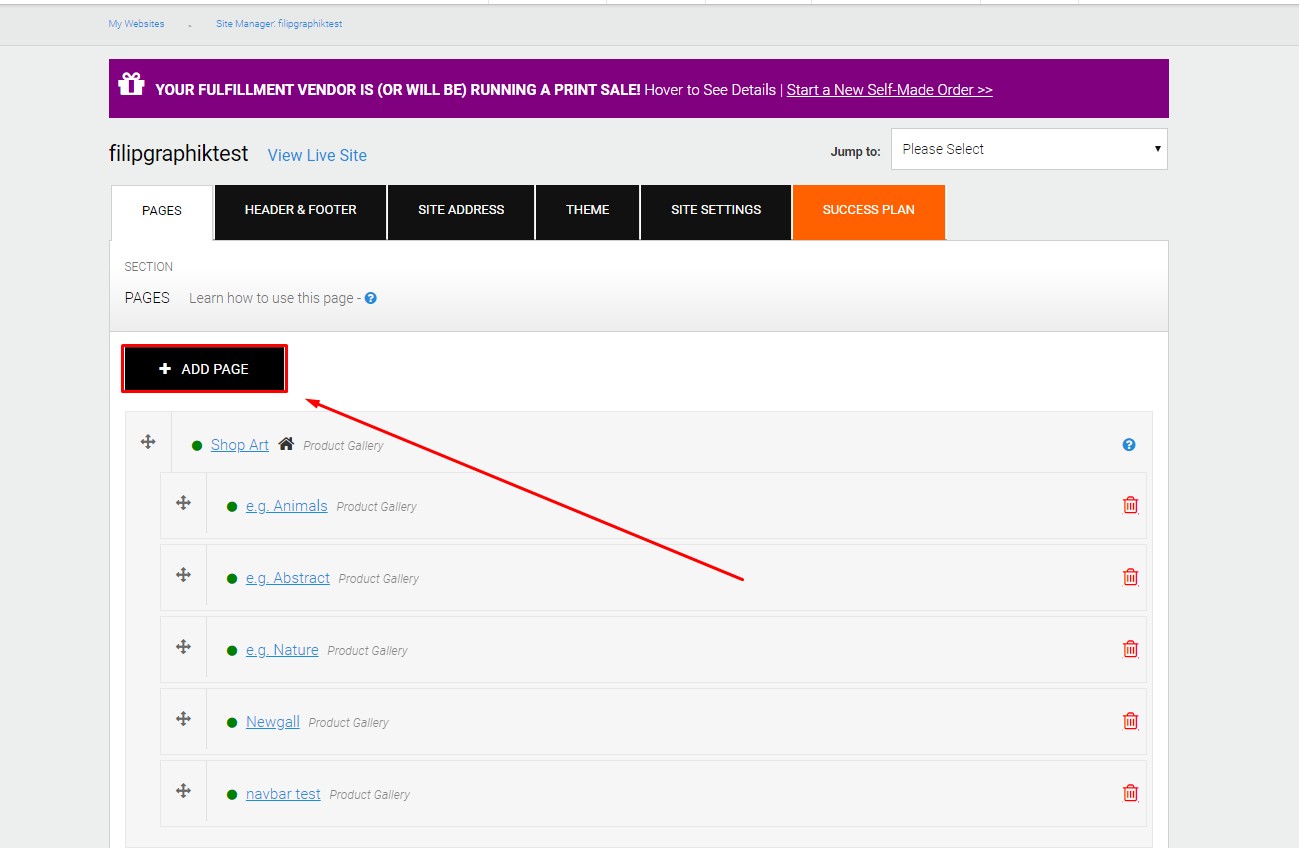Click the trash icon for e.g. Animals
The width and height of the screenshot is (1299, 848).
[x=1130, y=505]
